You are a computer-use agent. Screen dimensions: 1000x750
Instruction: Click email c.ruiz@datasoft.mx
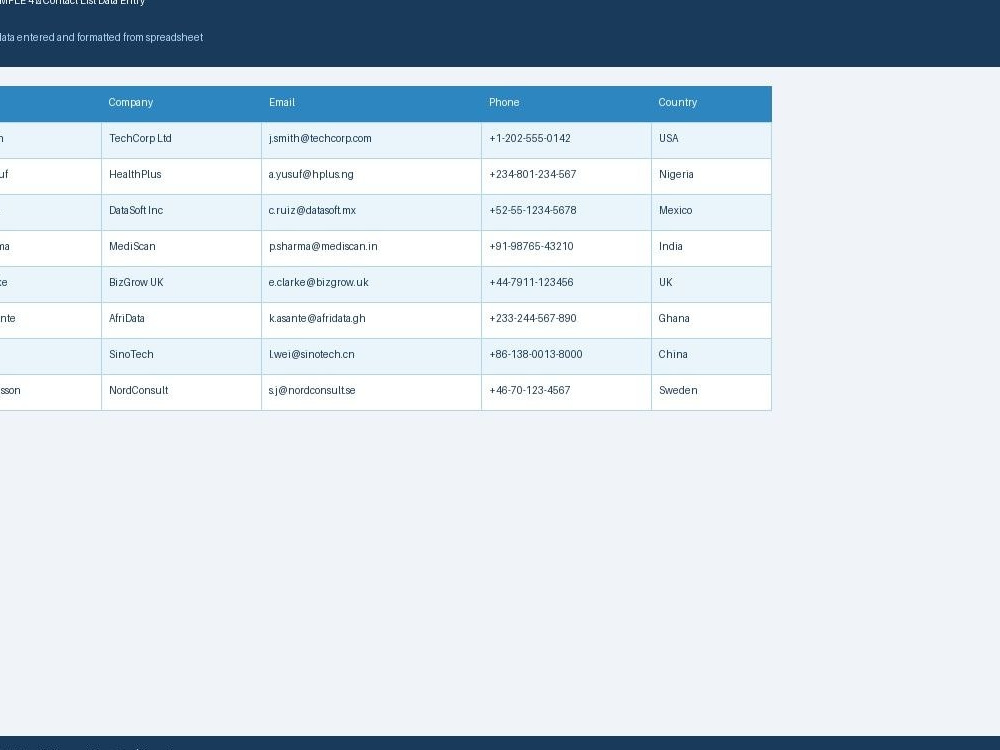click(x=312, y=210)
